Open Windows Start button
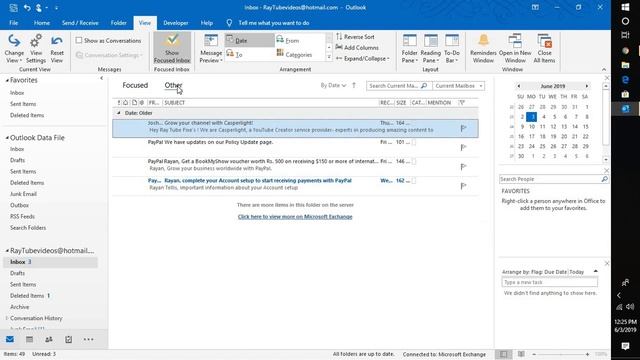The width and height of the screenshot is (640, 360). [x=625, y=7]
